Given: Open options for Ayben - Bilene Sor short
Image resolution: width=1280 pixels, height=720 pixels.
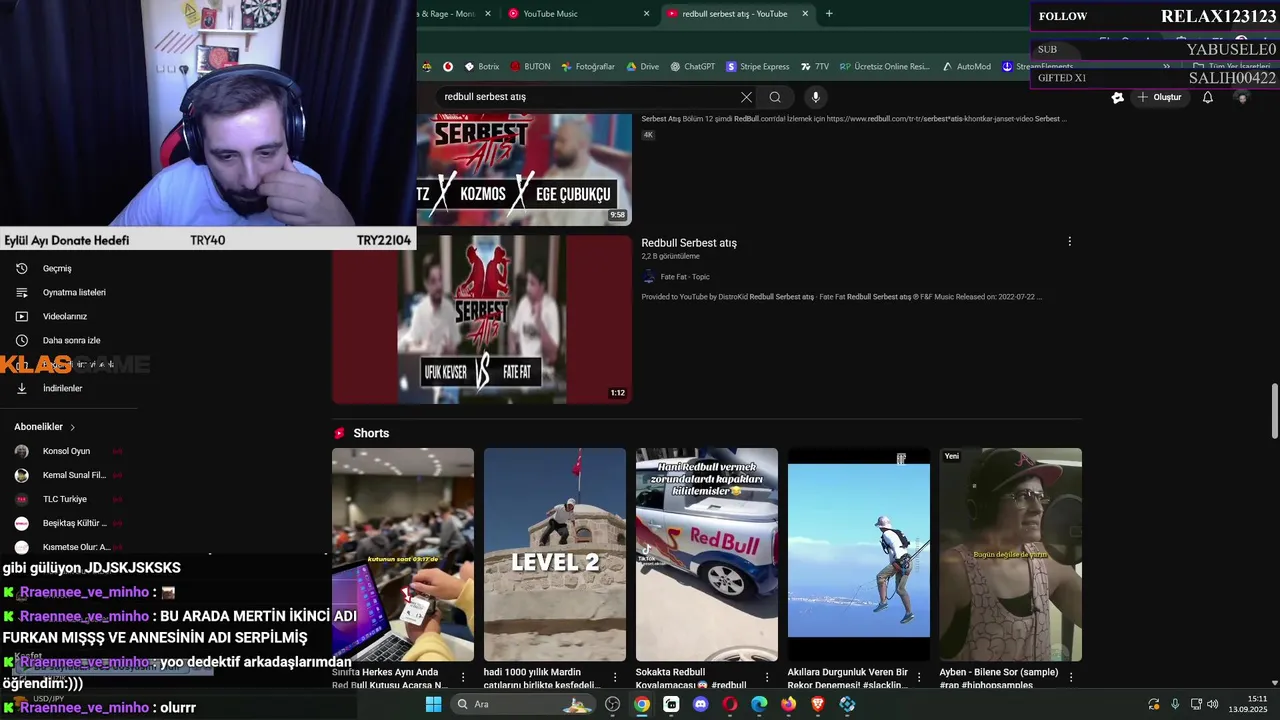Looking at the screenshot, I should tap(1071, 677).
